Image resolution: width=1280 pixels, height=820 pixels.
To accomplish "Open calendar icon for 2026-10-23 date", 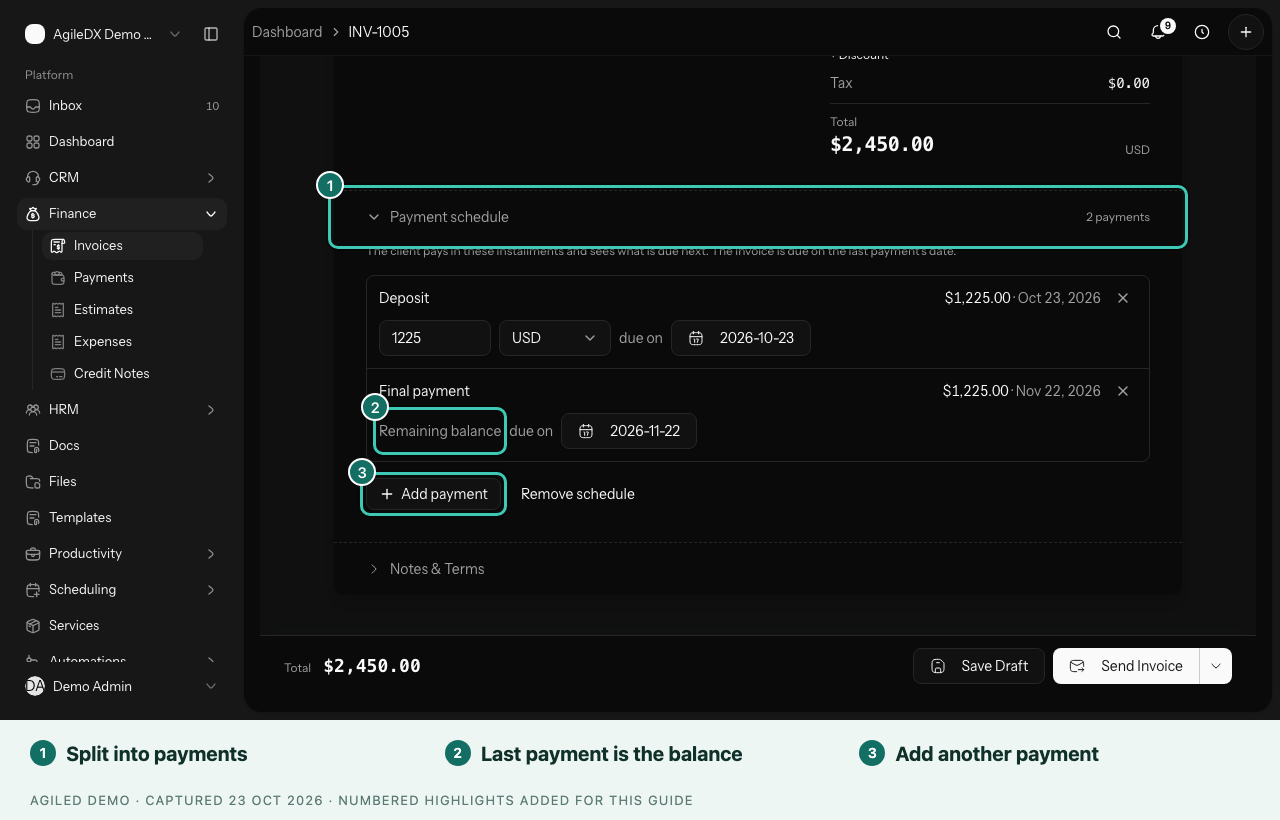I will tap(696, 338).
